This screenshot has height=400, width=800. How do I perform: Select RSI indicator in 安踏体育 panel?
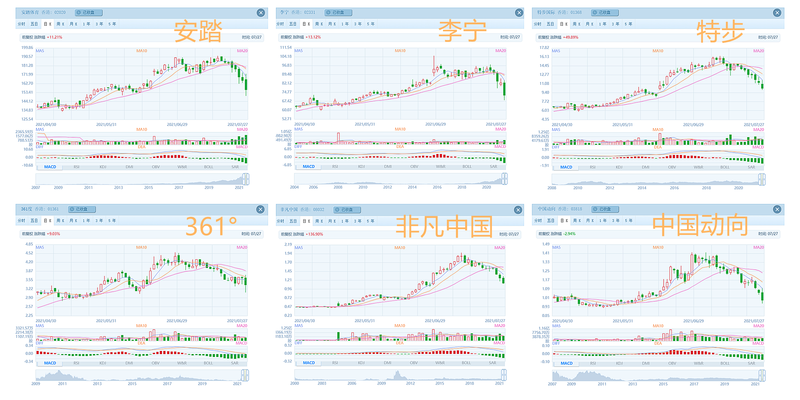click(77, 166)
